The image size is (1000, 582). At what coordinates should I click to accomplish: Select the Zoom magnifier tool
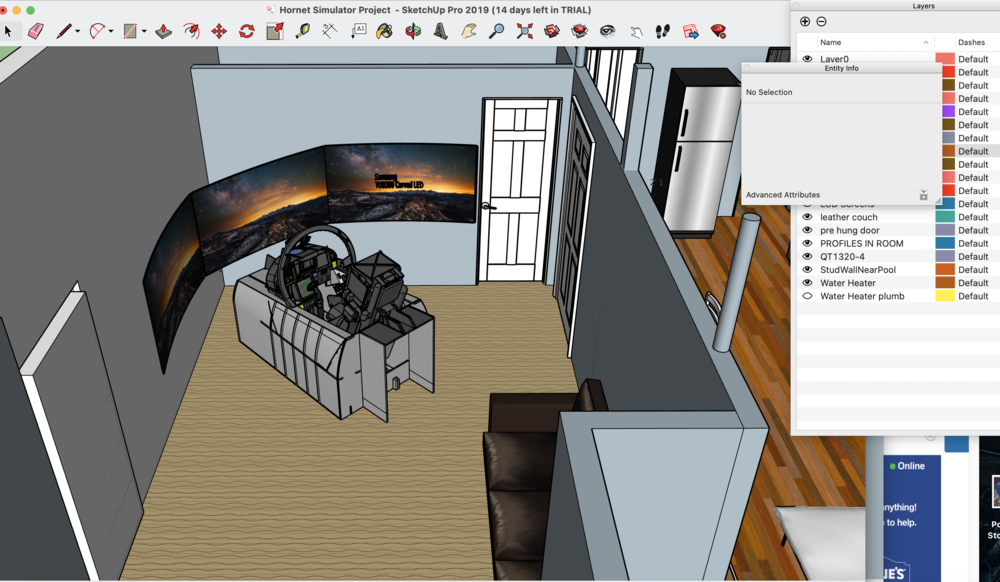pos(495,31)
